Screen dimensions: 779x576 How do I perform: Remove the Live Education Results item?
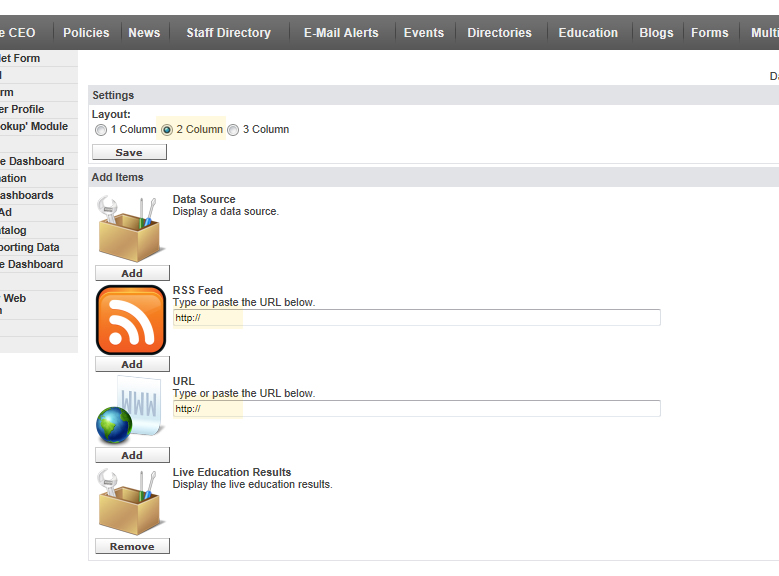tap(132, 547)
